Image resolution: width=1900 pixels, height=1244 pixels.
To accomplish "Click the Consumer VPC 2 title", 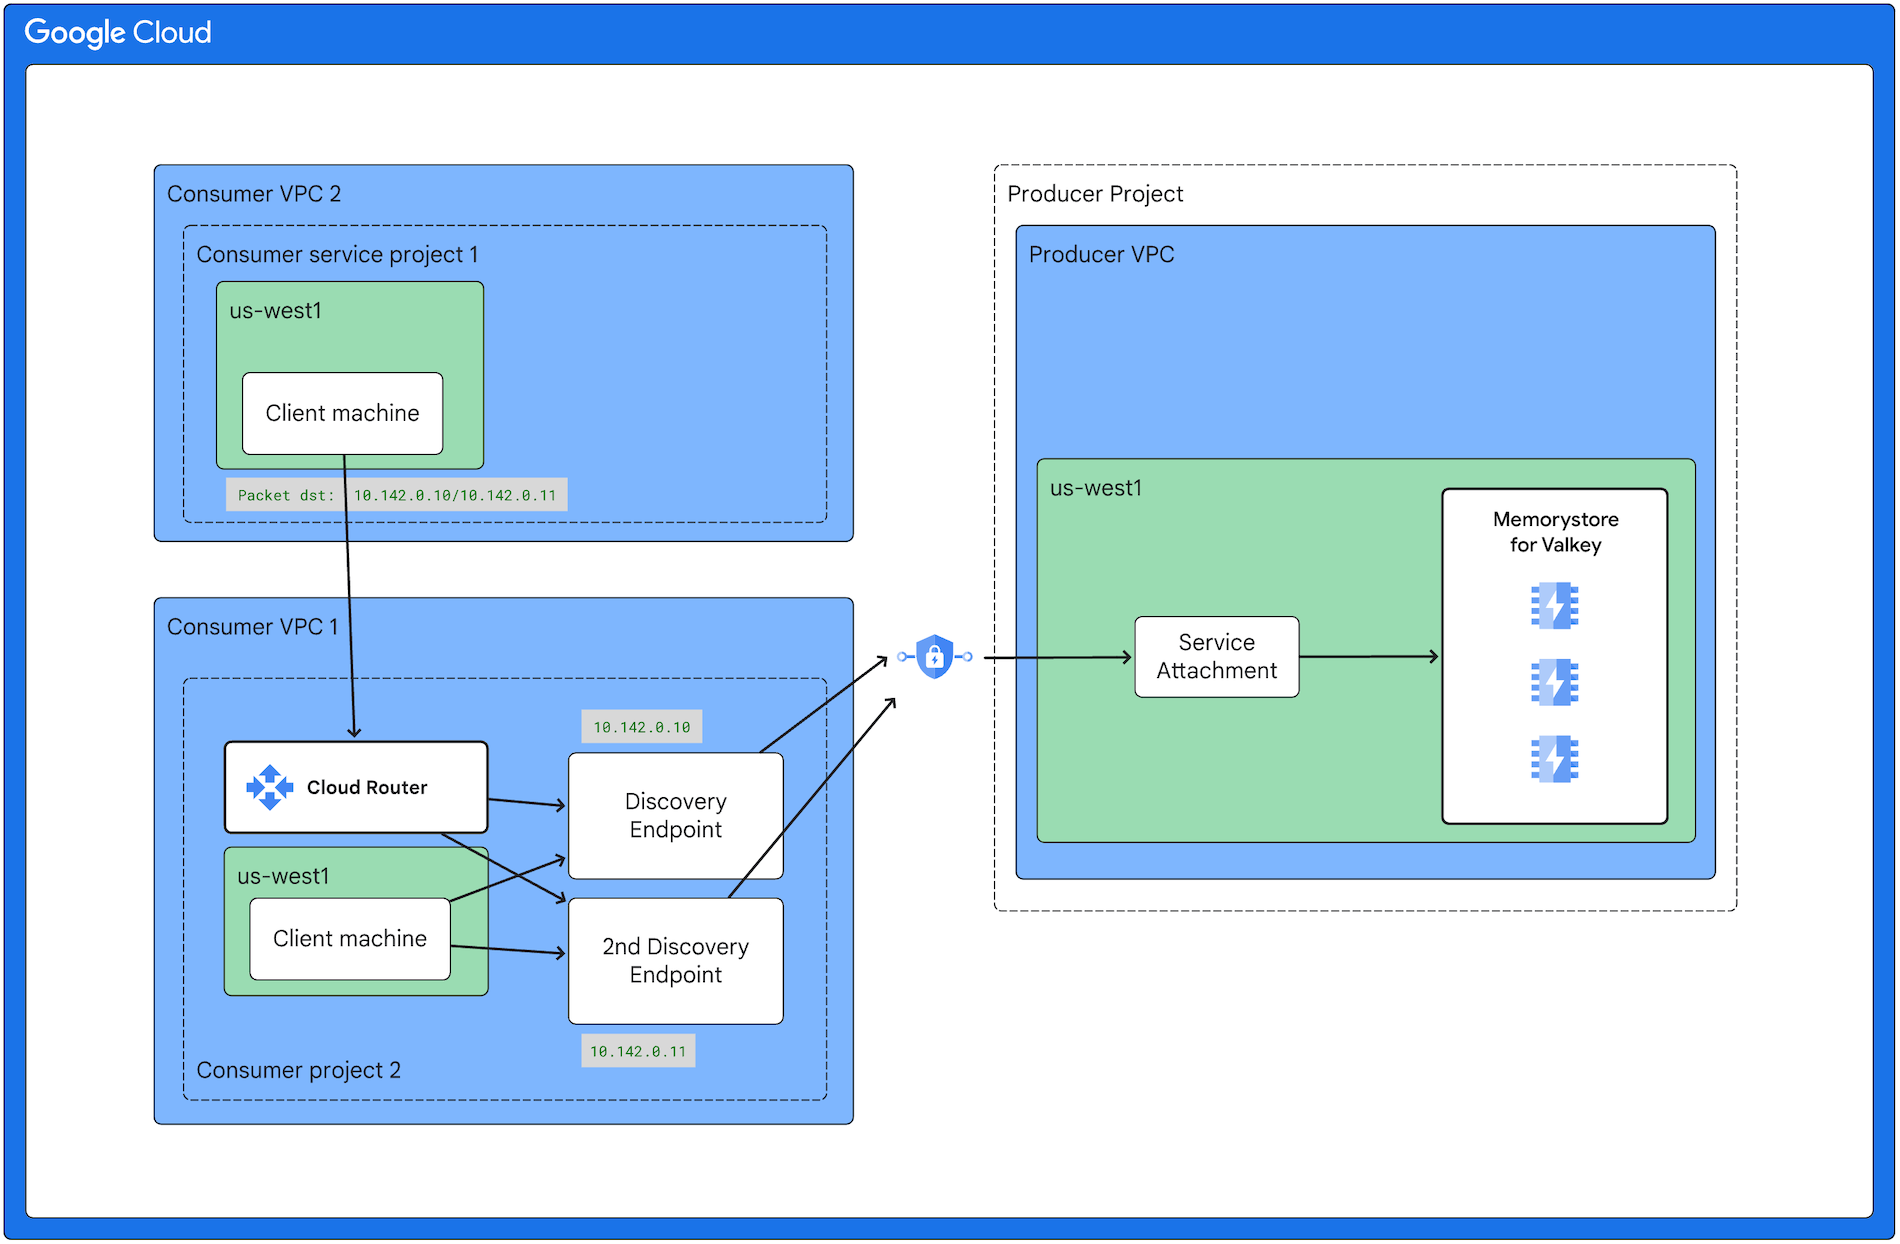I will (x=254, y=193).
